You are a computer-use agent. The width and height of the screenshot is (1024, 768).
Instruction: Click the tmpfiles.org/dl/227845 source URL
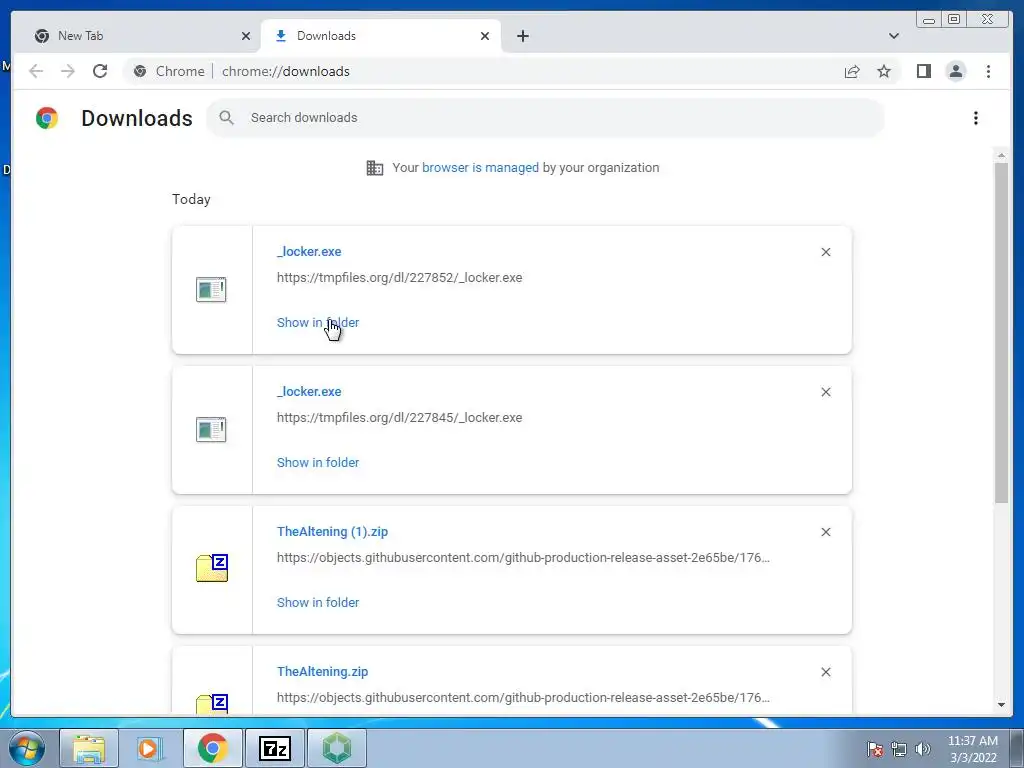tap(400, 417)
